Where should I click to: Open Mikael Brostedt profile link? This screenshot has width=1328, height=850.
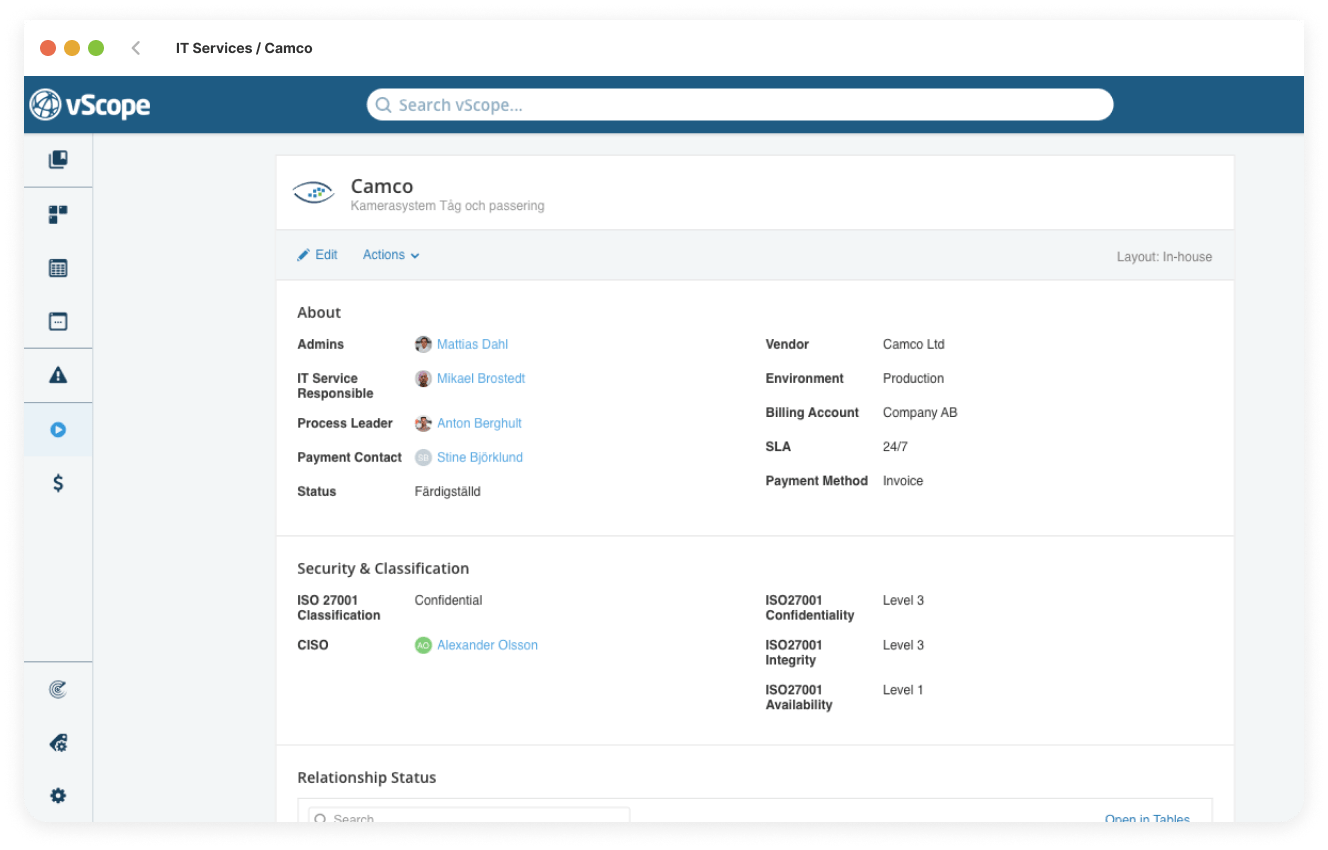pos(481,378)
